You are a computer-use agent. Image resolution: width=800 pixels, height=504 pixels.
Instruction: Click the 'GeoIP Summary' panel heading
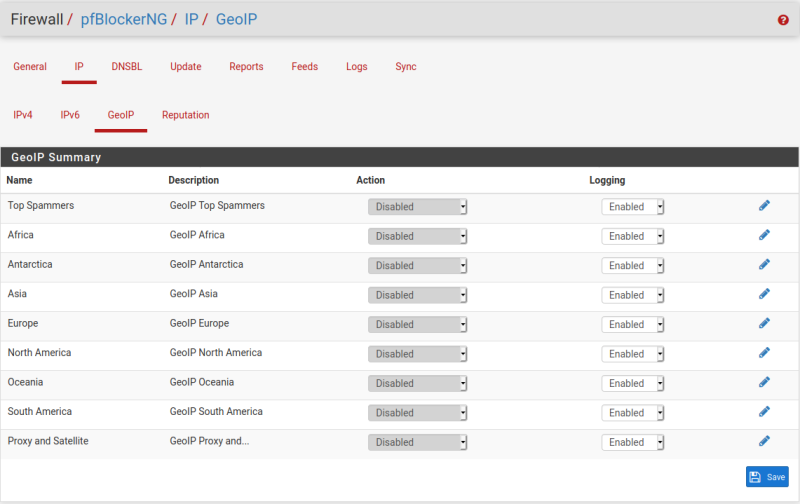(x=56, y=157)
